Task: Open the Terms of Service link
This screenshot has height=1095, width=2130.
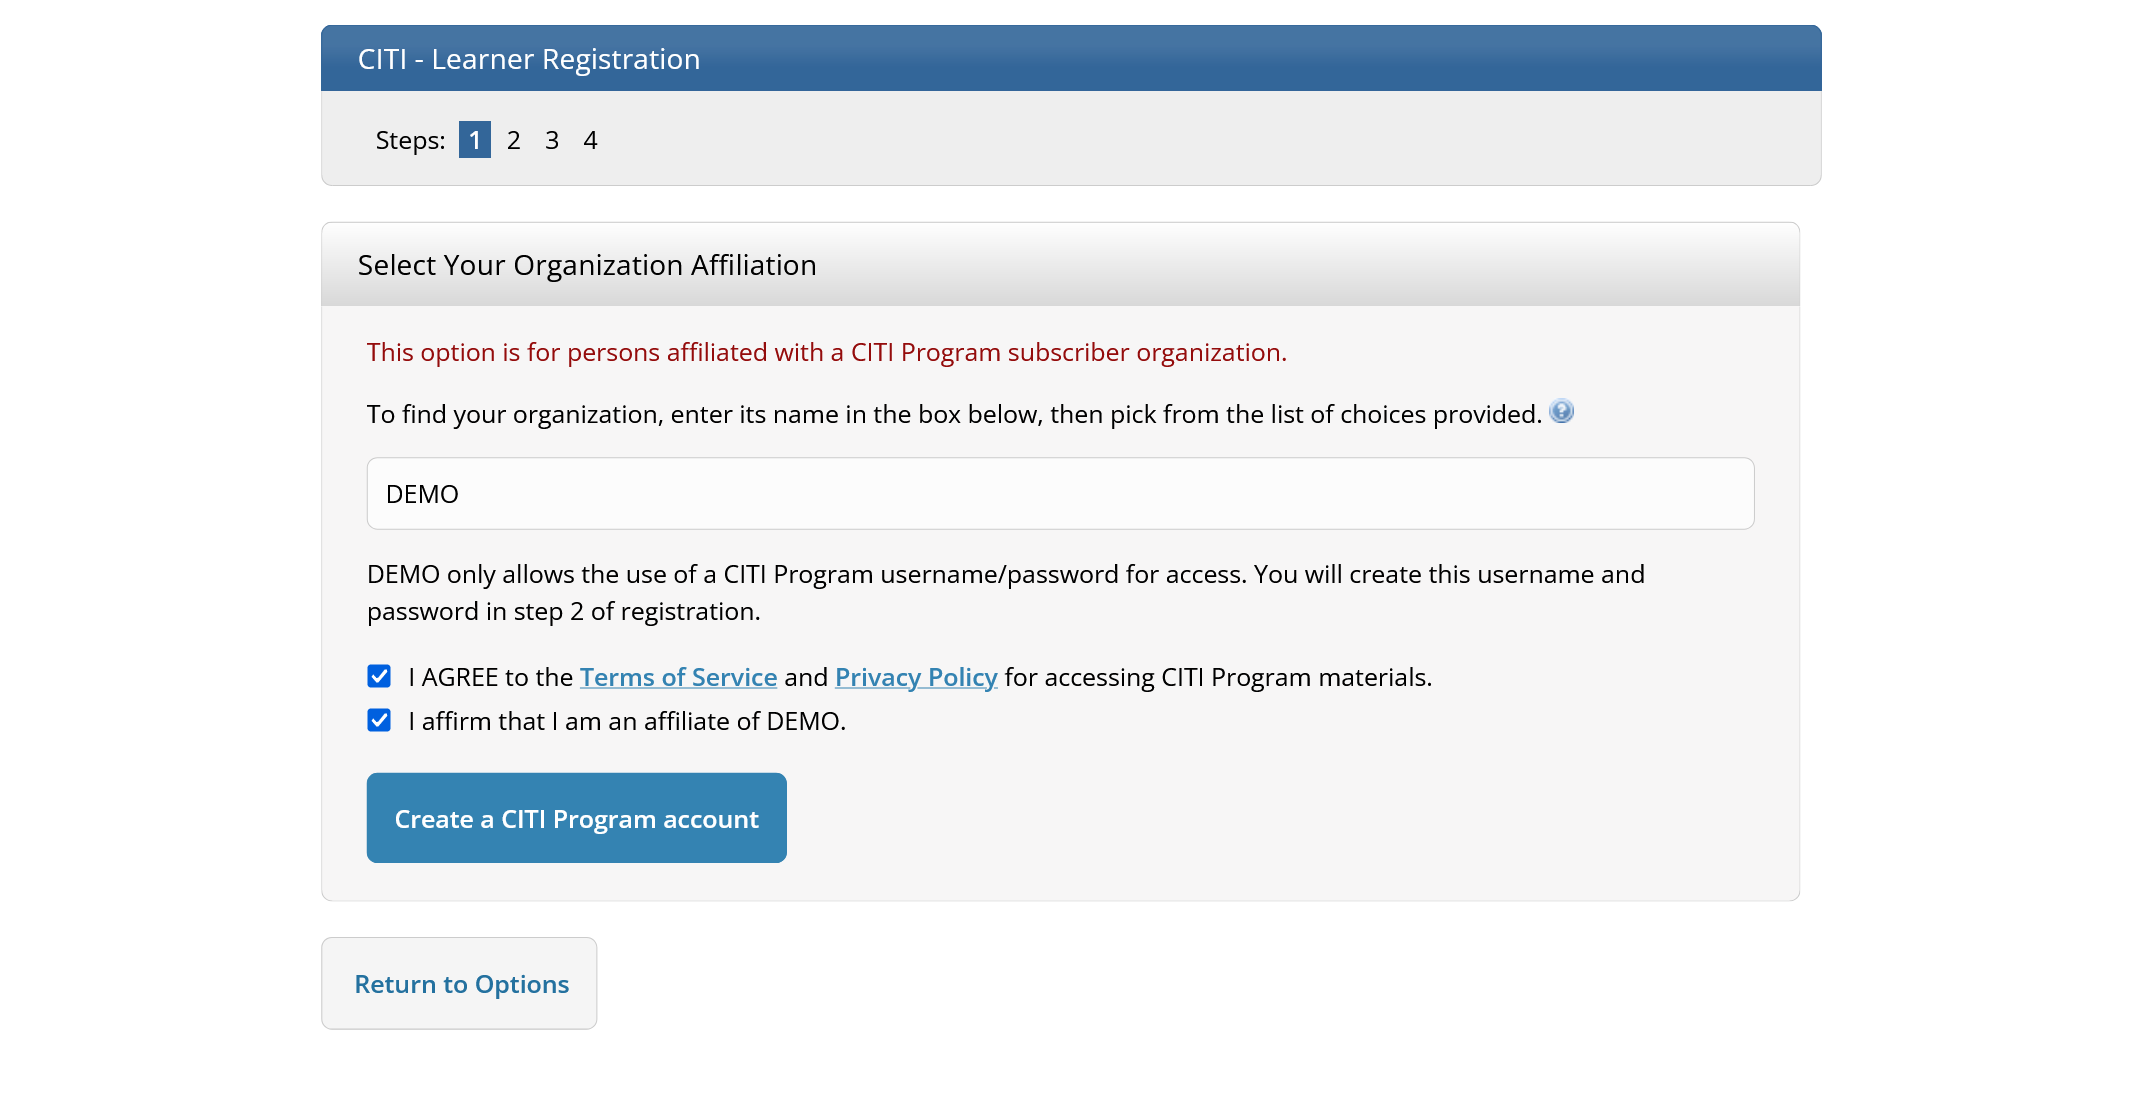Action: [678, 677]
